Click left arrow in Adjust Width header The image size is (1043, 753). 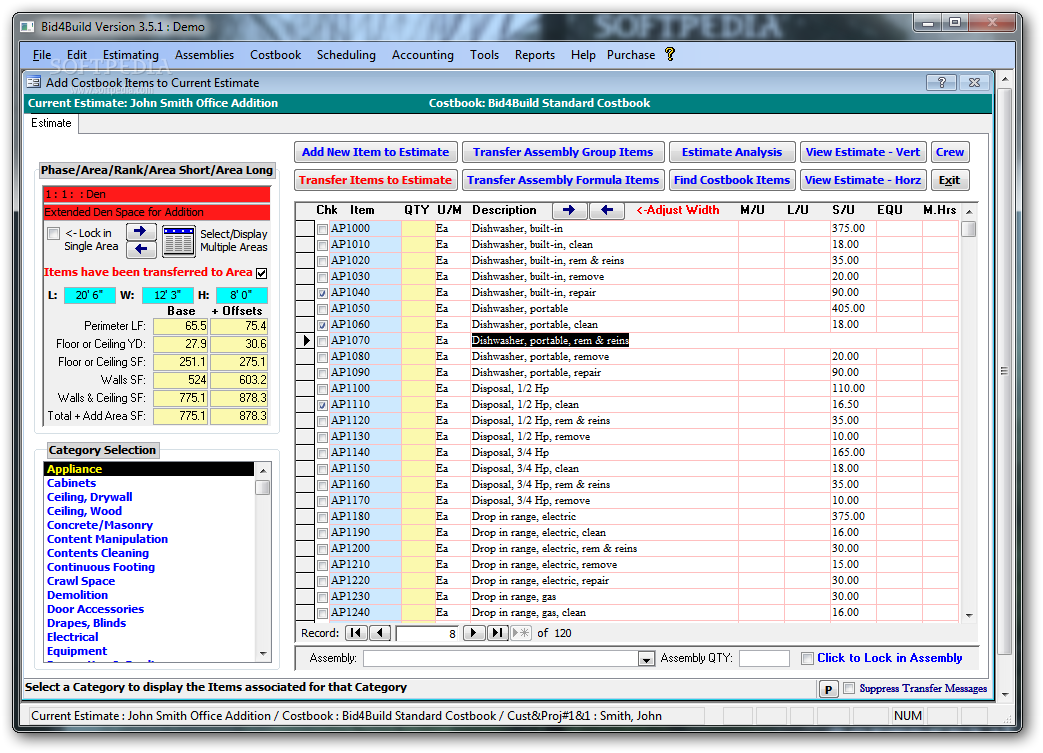click(607, 210)
